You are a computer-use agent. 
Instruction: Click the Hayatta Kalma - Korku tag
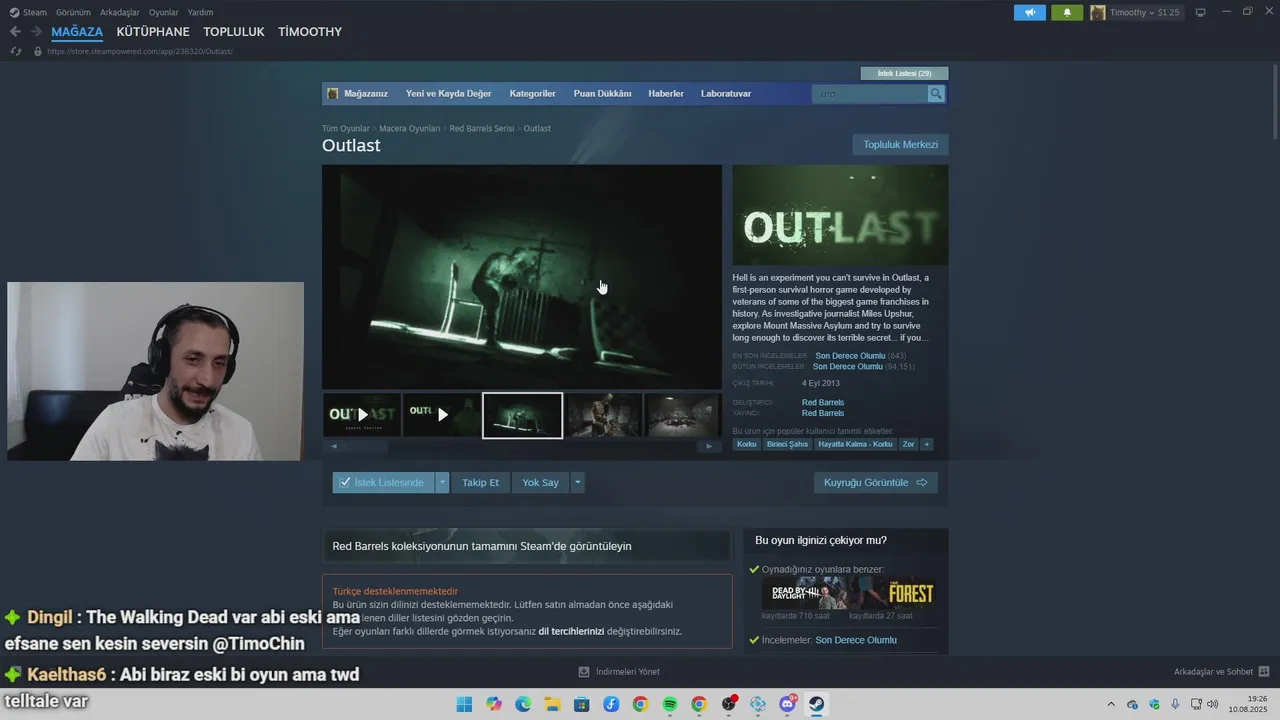pos(855,444)
